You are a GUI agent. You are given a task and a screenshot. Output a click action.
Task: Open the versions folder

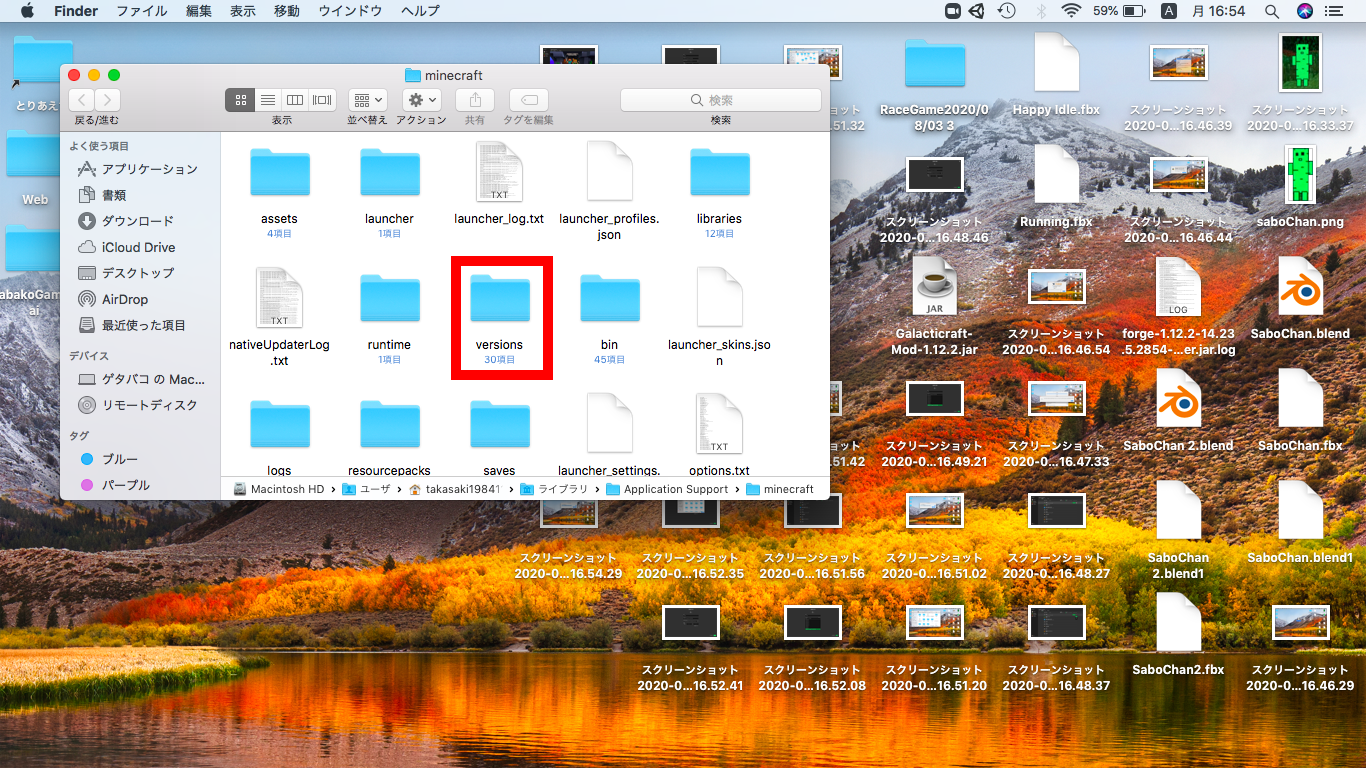[x=499, y=298]
